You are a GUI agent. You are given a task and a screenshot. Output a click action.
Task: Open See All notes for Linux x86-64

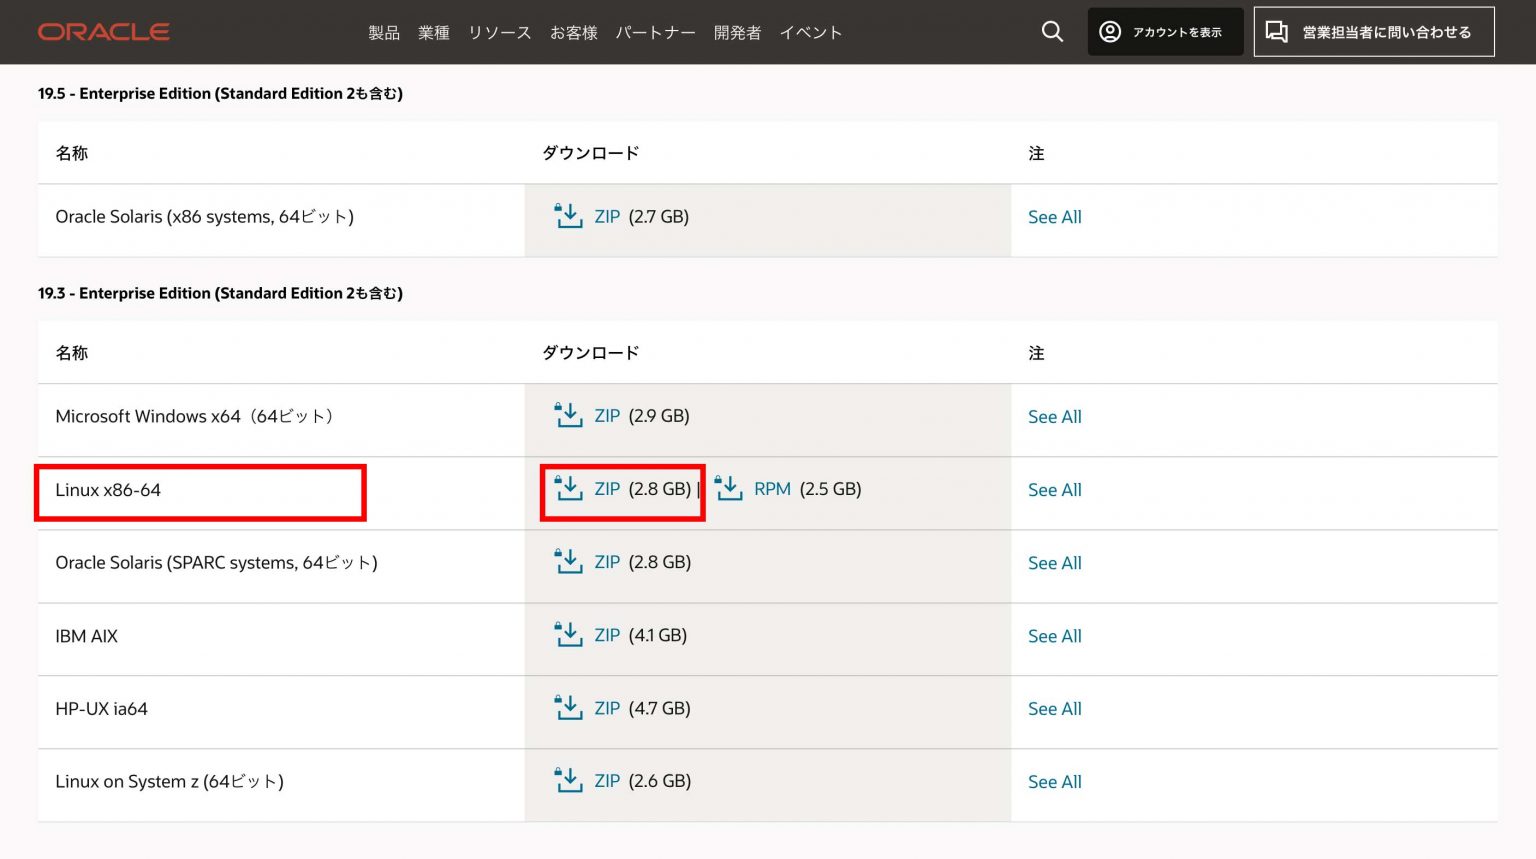click(1054, 490)
